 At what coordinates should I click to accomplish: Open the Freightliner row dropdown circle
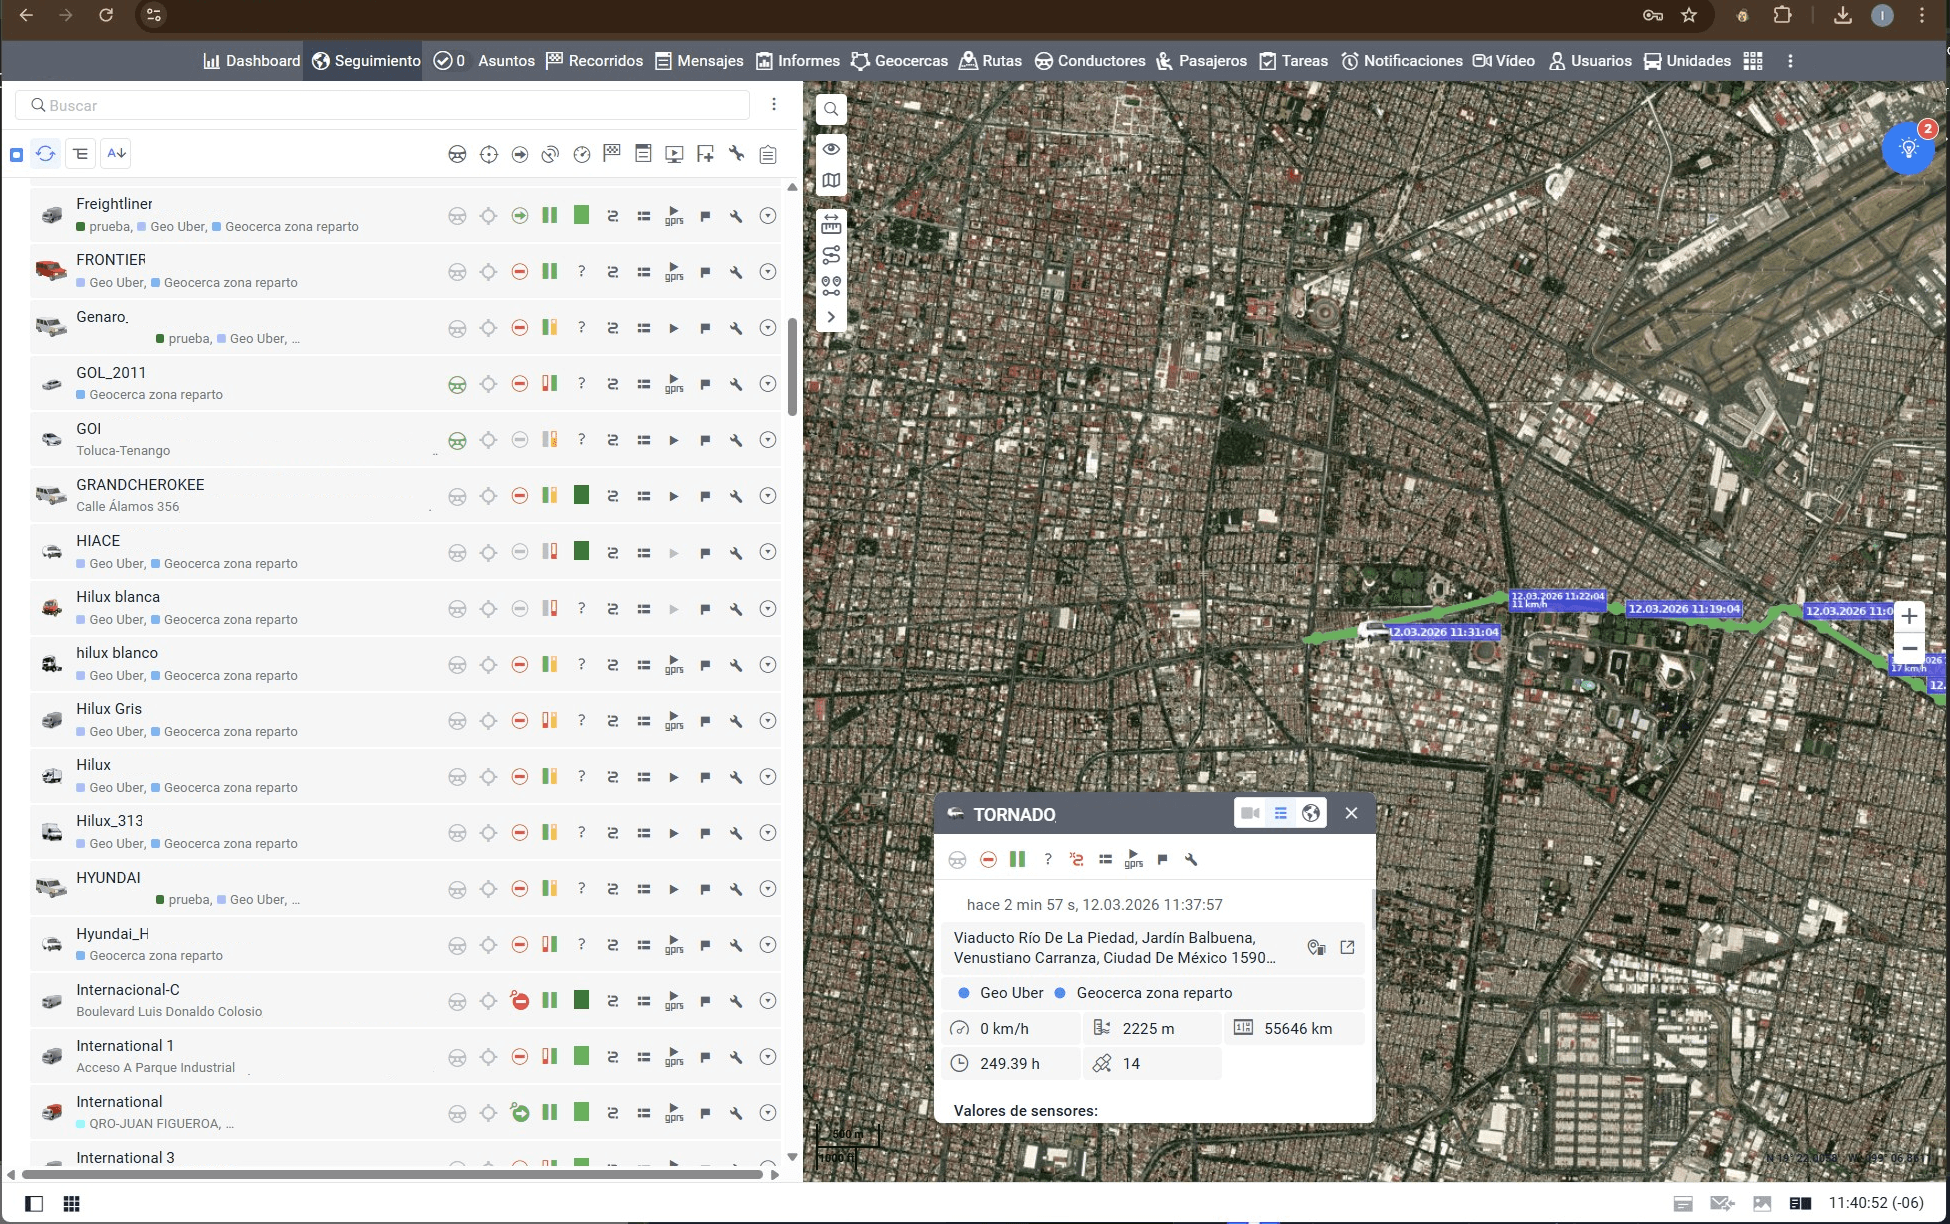coord(768,216)
